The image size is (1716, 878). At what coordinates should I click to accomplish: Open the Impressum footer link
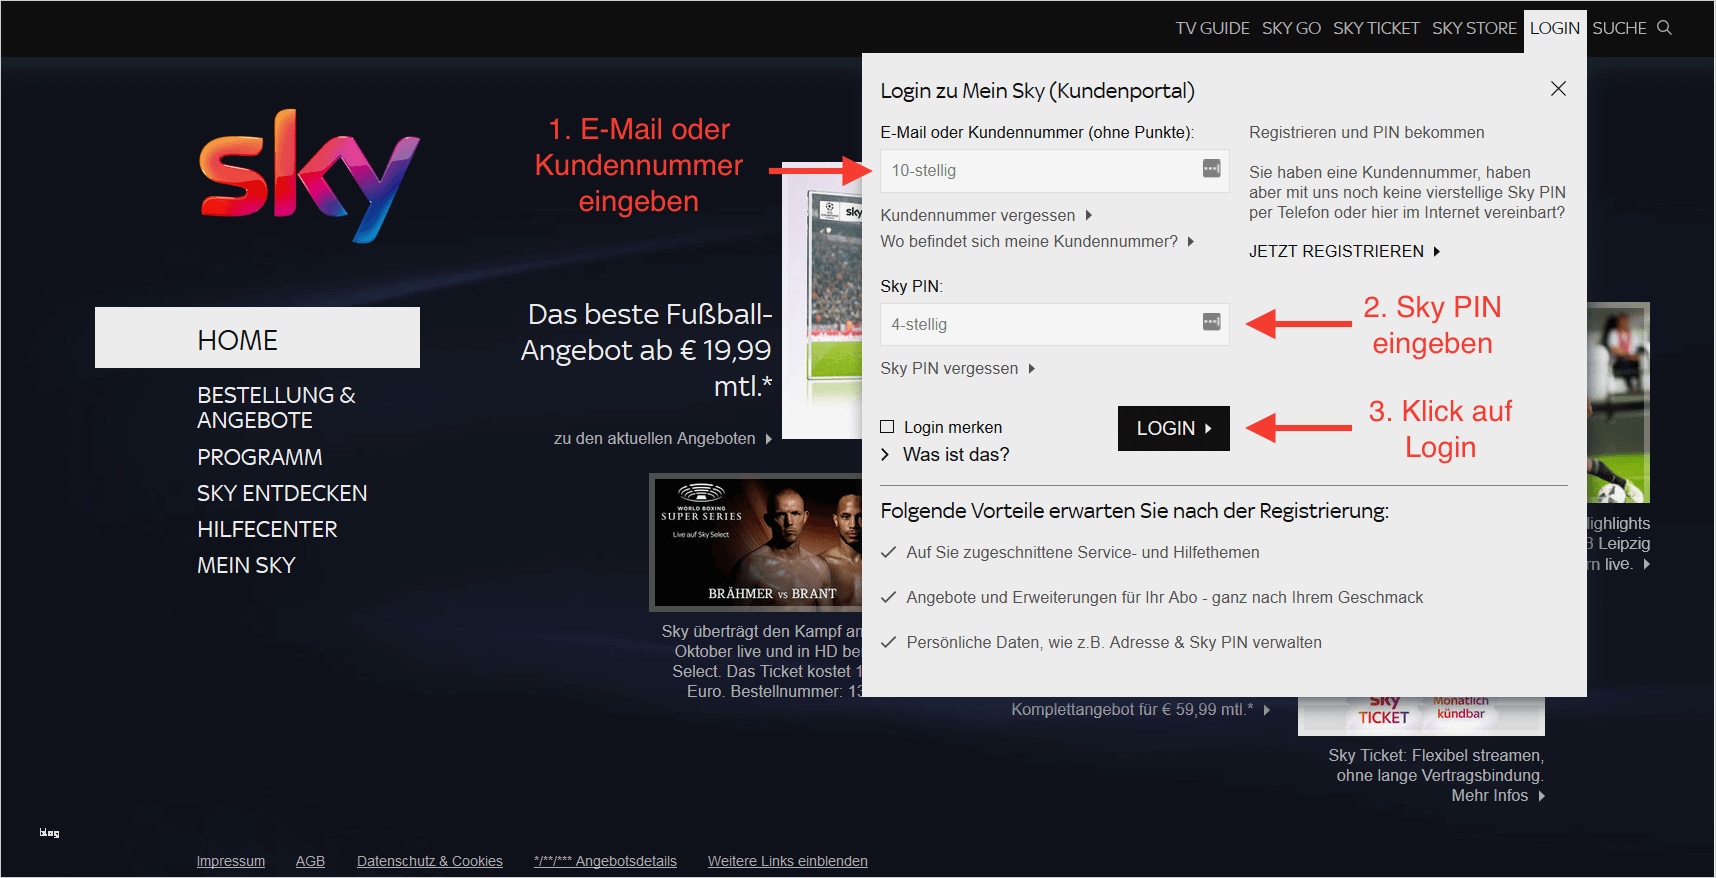pos(231,861)
